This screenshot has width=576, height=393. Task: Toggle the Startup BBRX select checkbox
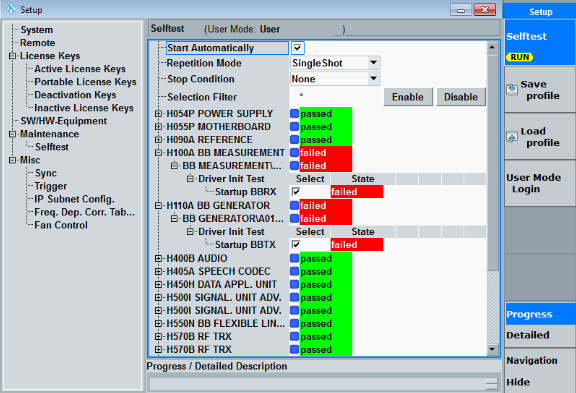[x=296, y=191]
